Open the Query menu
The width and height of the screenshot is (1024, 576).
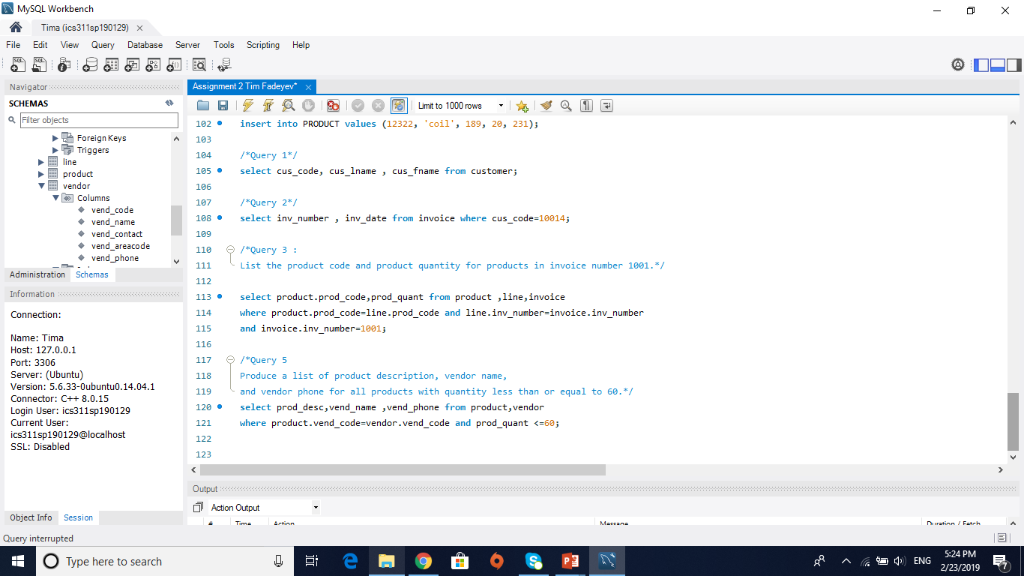pos(102,44)
